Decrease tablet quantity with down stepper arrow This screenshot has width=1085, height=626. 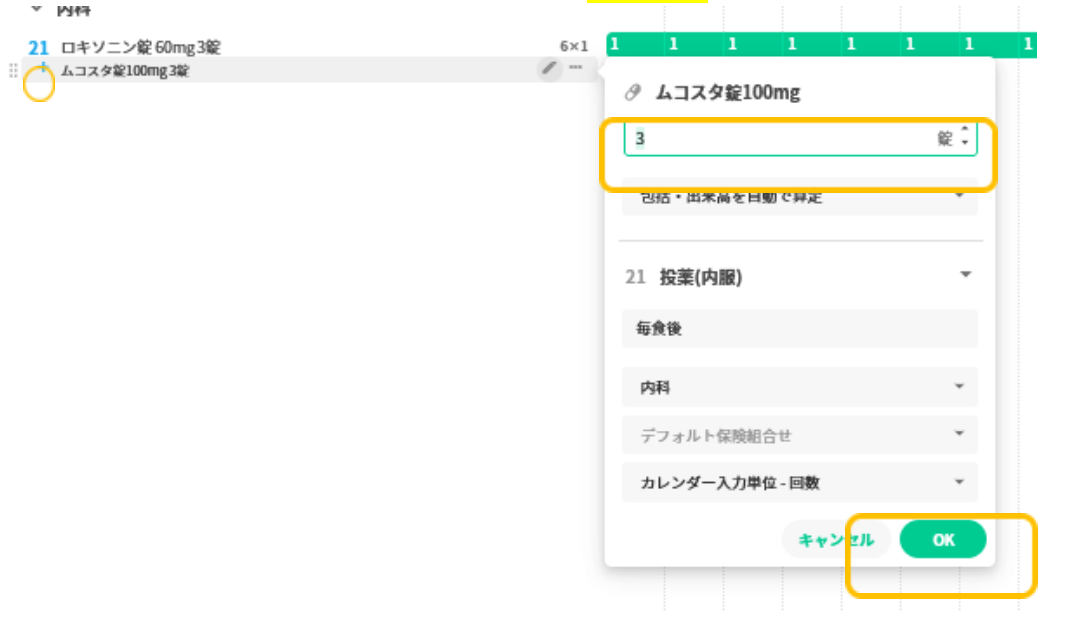click(965, 142)
